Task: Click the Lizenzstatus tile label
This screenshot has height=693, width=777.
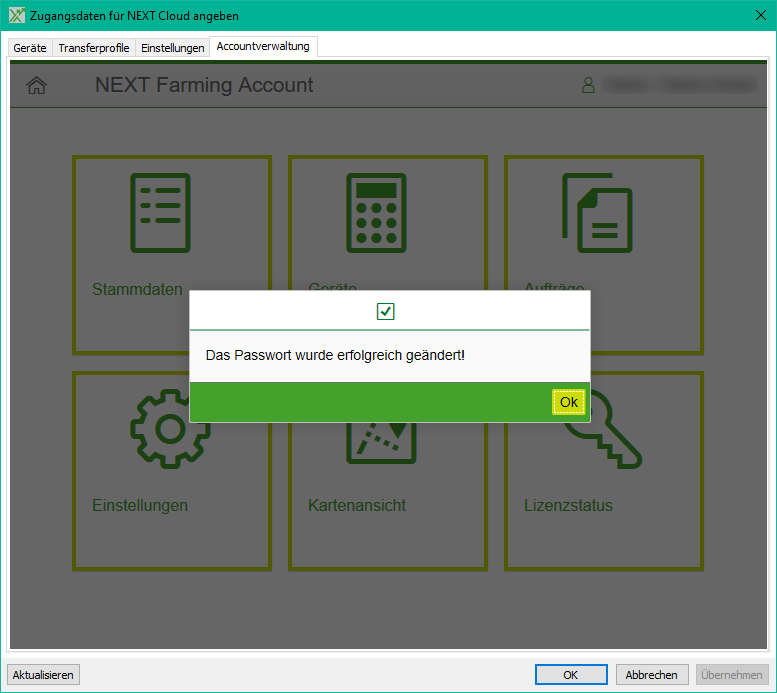Action: point(568,506)
